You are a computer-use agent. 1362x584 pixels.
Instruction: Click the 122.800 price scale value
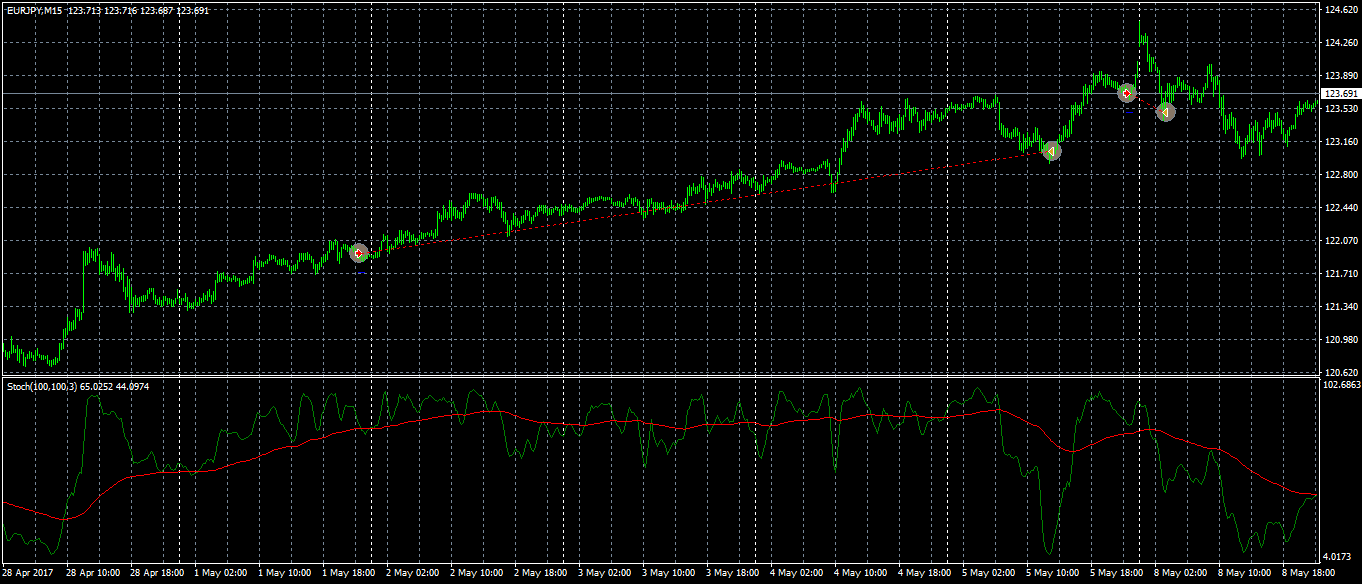[1341, 175]
